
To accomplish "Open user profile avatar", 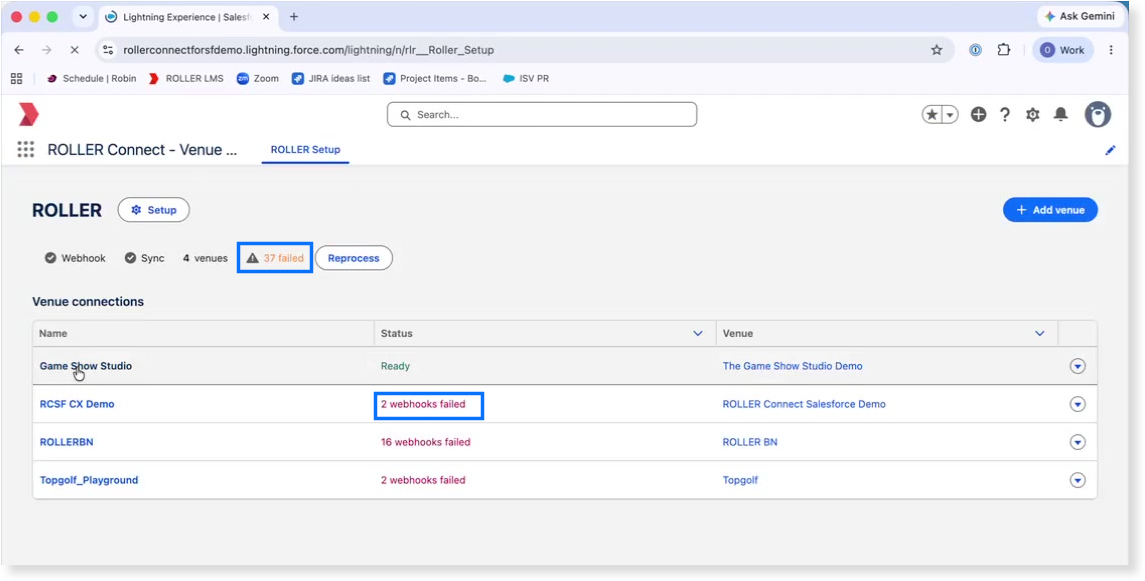I will 1098,115.
